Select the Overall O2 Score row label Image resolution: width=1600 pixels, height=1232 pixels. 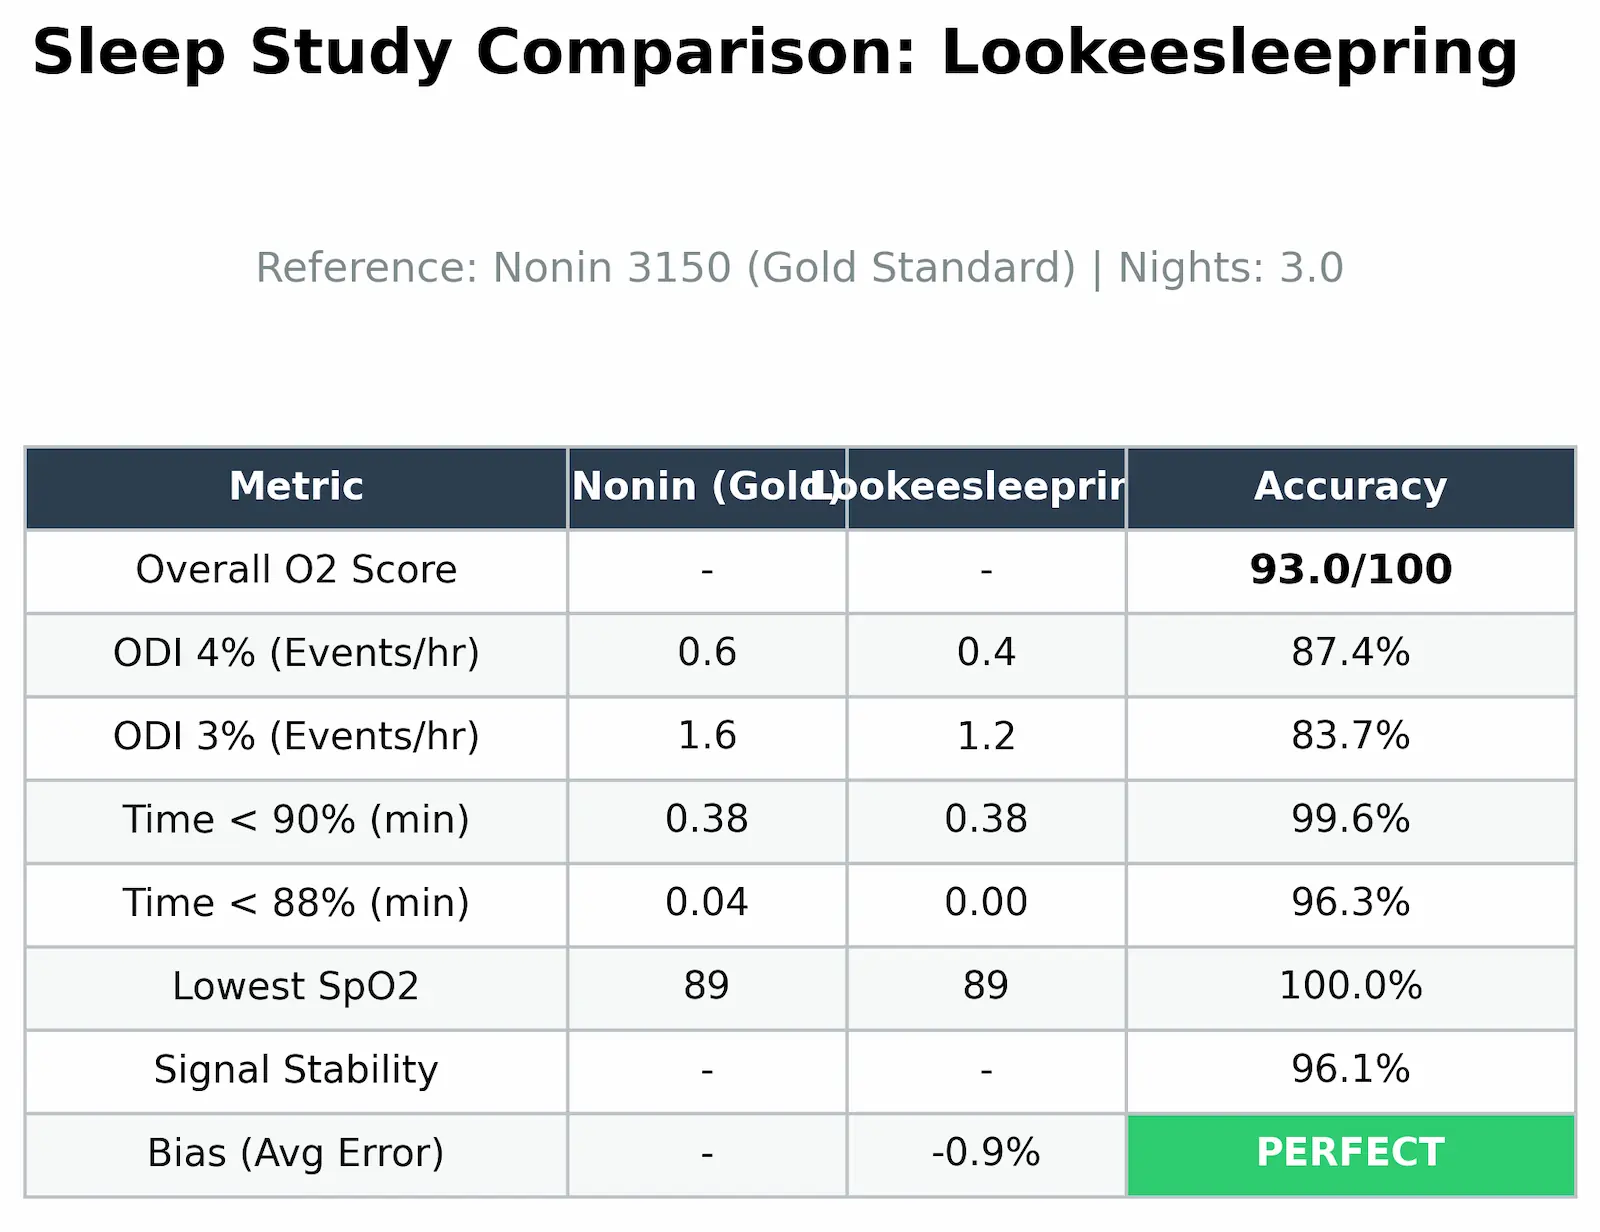(x=296, y=570)
